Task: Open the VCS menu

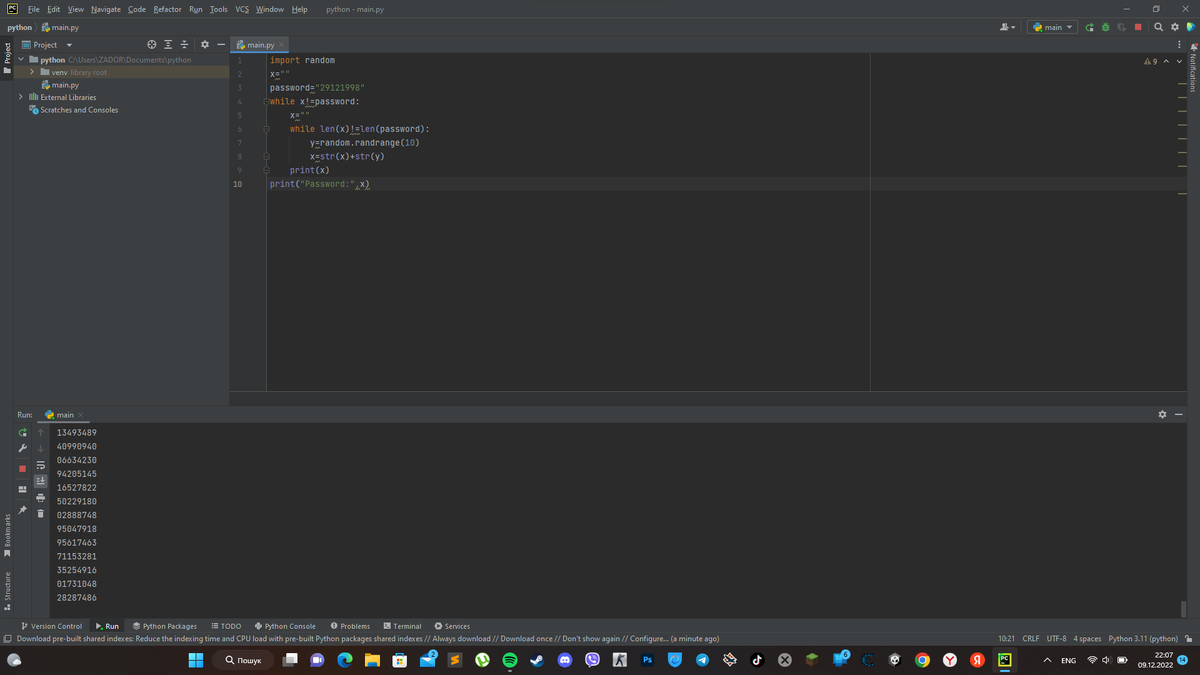Action: pyautogui.click(x=242, y=9)
